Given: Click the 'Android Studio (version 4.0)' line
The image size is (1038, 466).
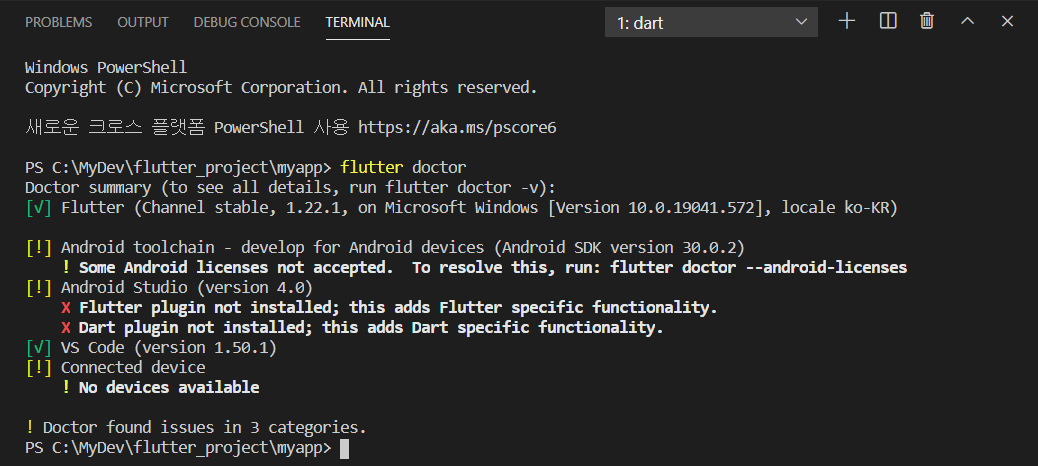Looking at the screenshot, I should 169,287.
